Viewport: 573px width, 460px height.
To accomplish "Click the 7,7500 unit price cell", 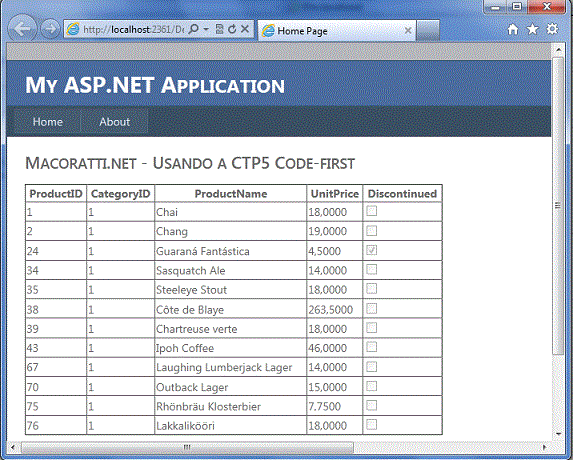I will click(x=335, y=406).
